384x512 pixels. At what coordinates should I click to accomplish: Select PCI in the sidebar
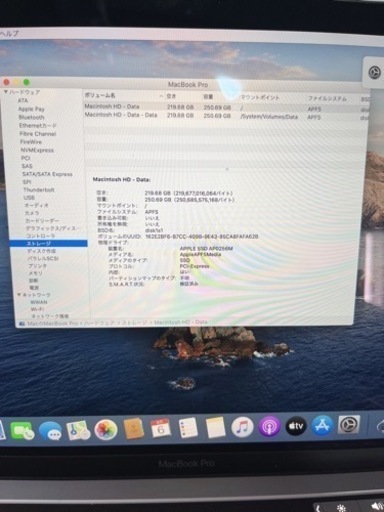(x=26, y=158)
